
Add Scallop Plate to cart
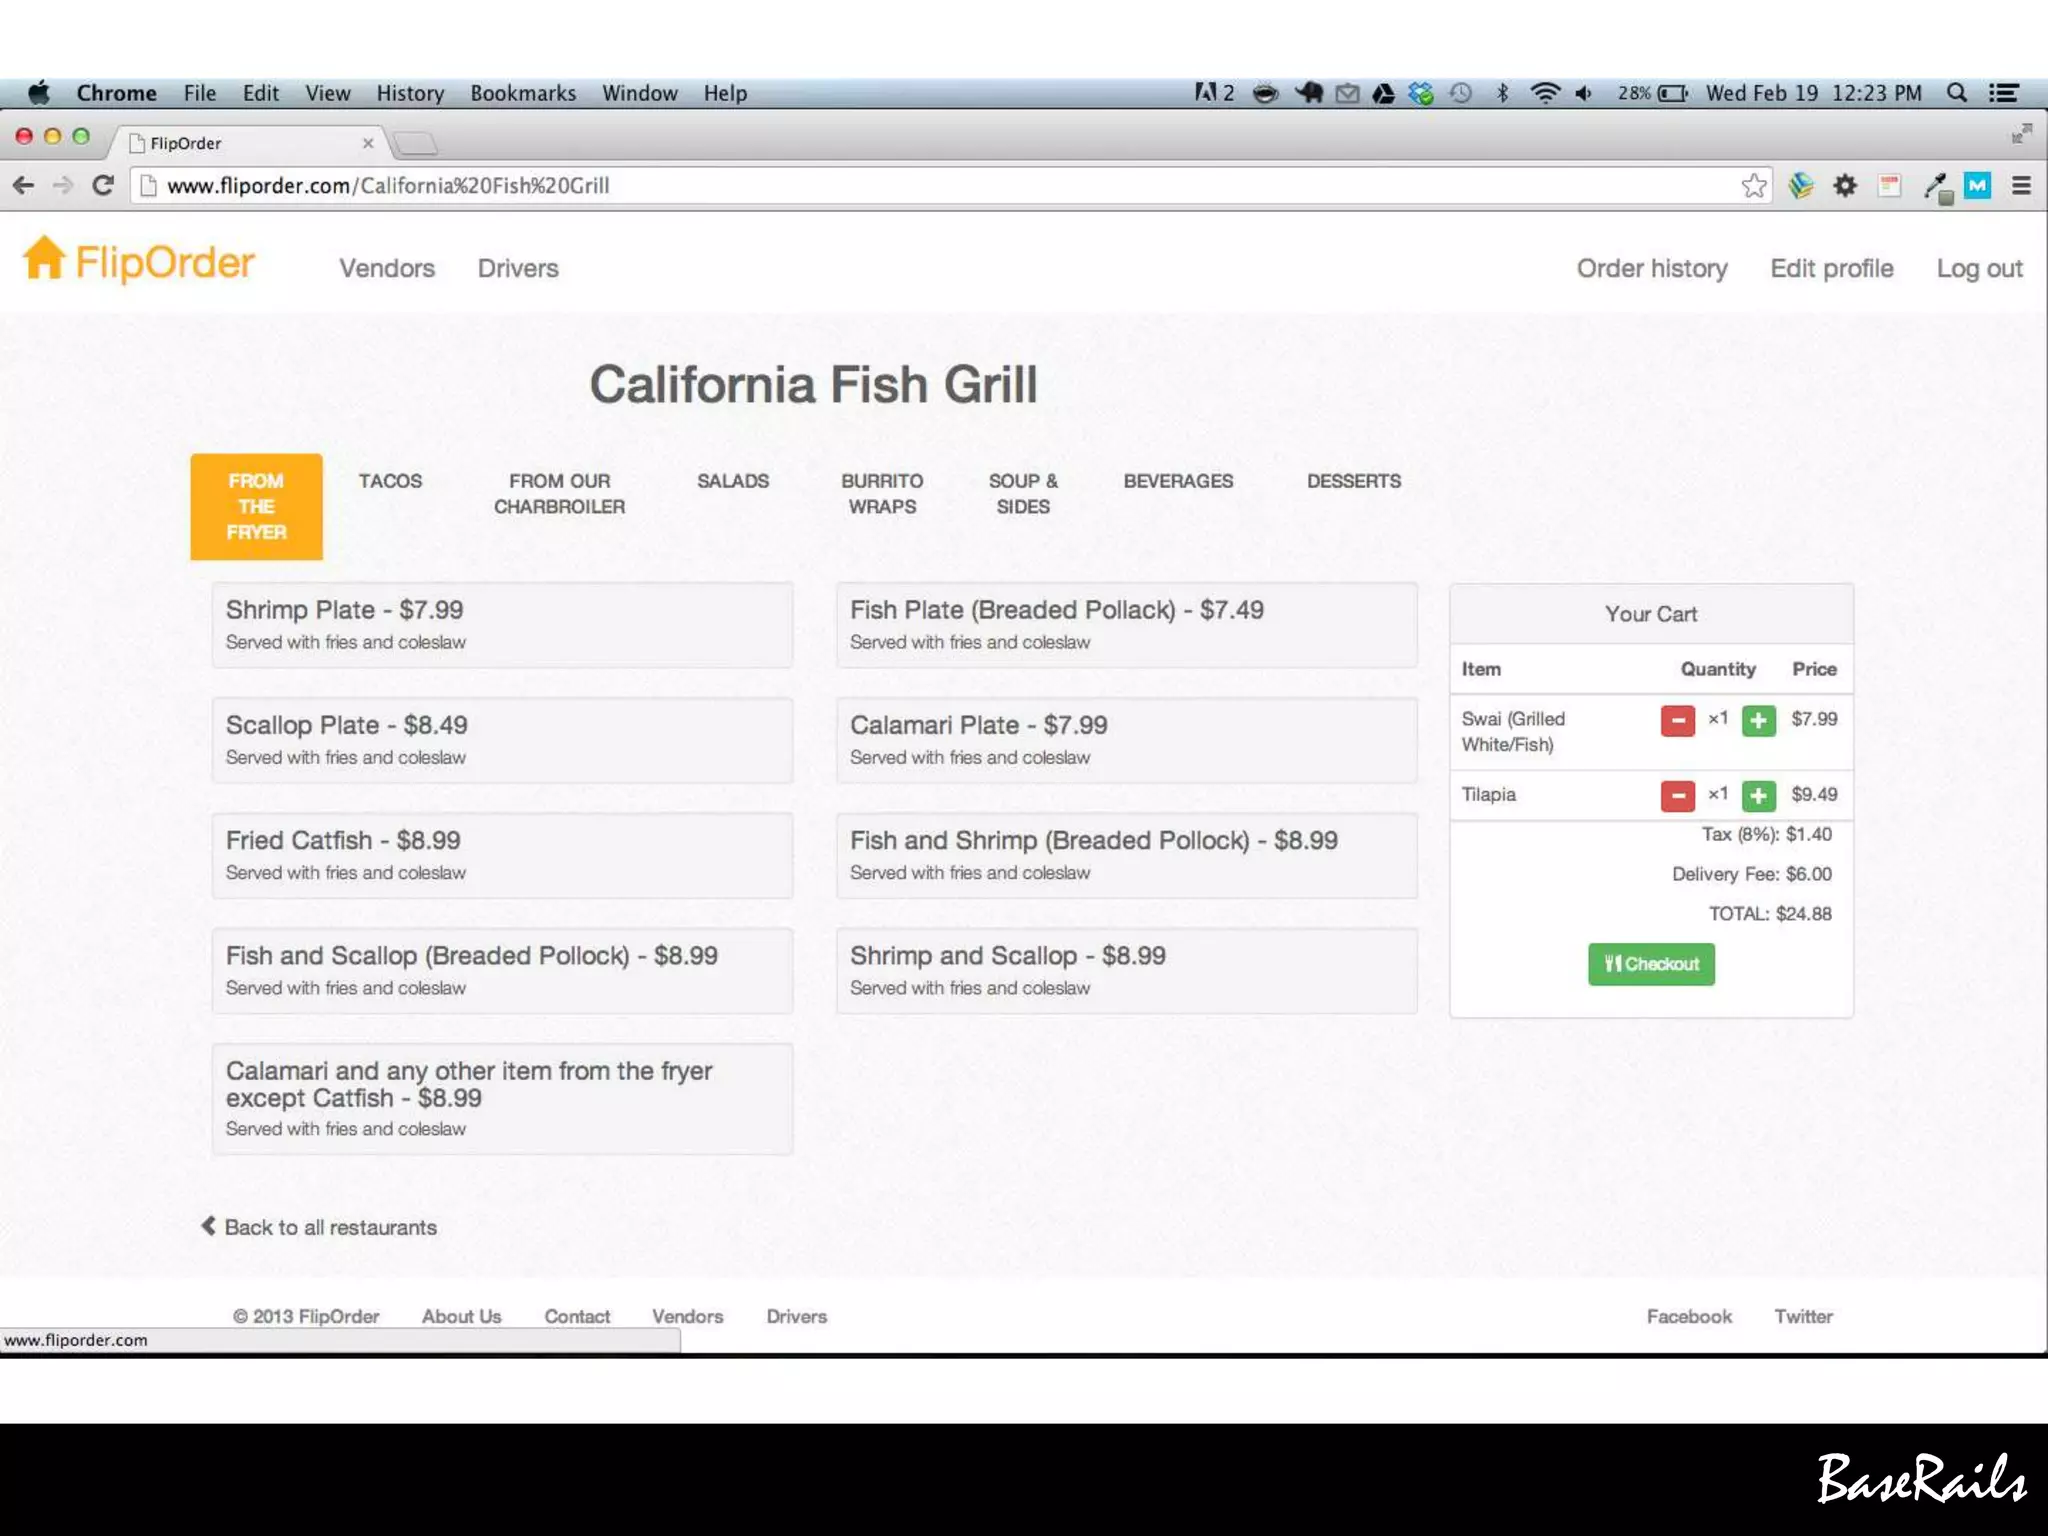[502, 739]
